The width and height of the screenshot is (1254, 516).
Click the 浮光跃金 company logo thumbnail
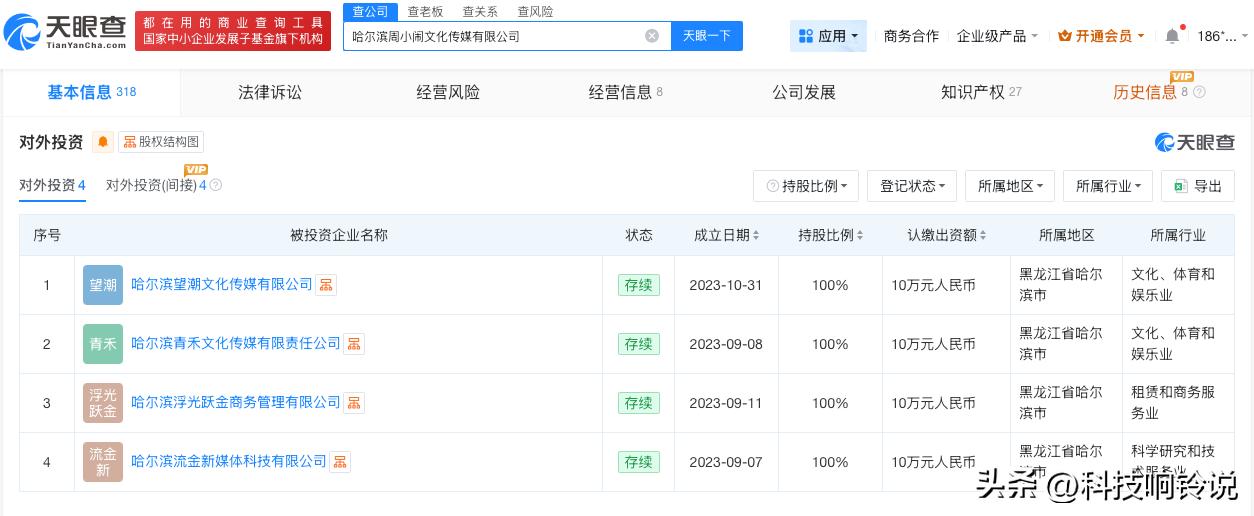coord(103,403)
